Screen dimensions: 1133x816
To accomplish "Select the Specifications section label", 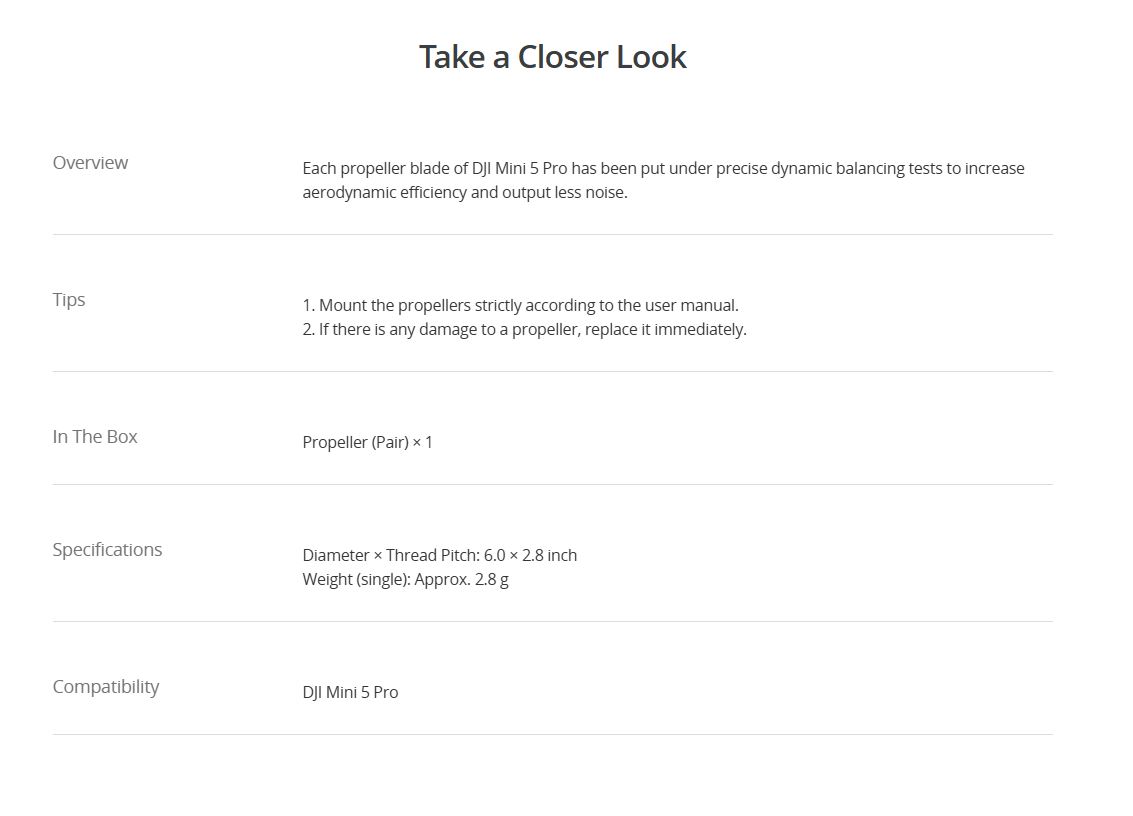I will [x=107, y=550].
